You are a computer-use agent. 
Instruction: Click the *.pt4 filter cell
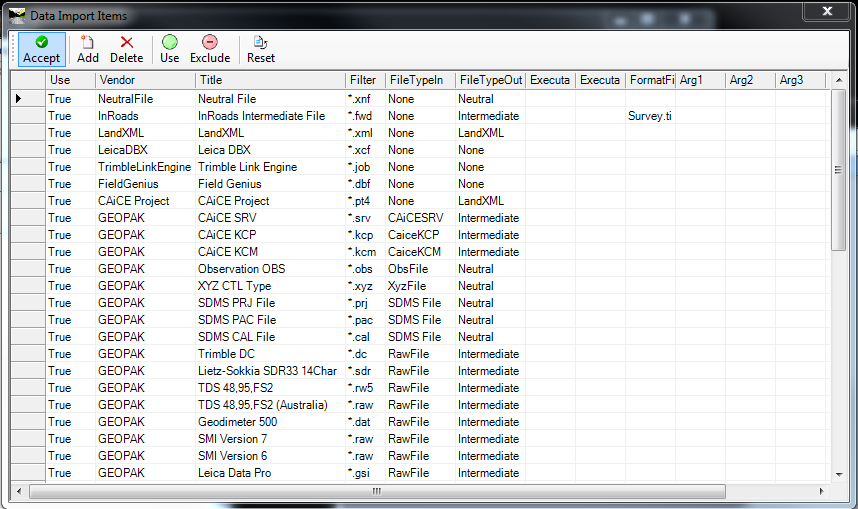point(365,200)
